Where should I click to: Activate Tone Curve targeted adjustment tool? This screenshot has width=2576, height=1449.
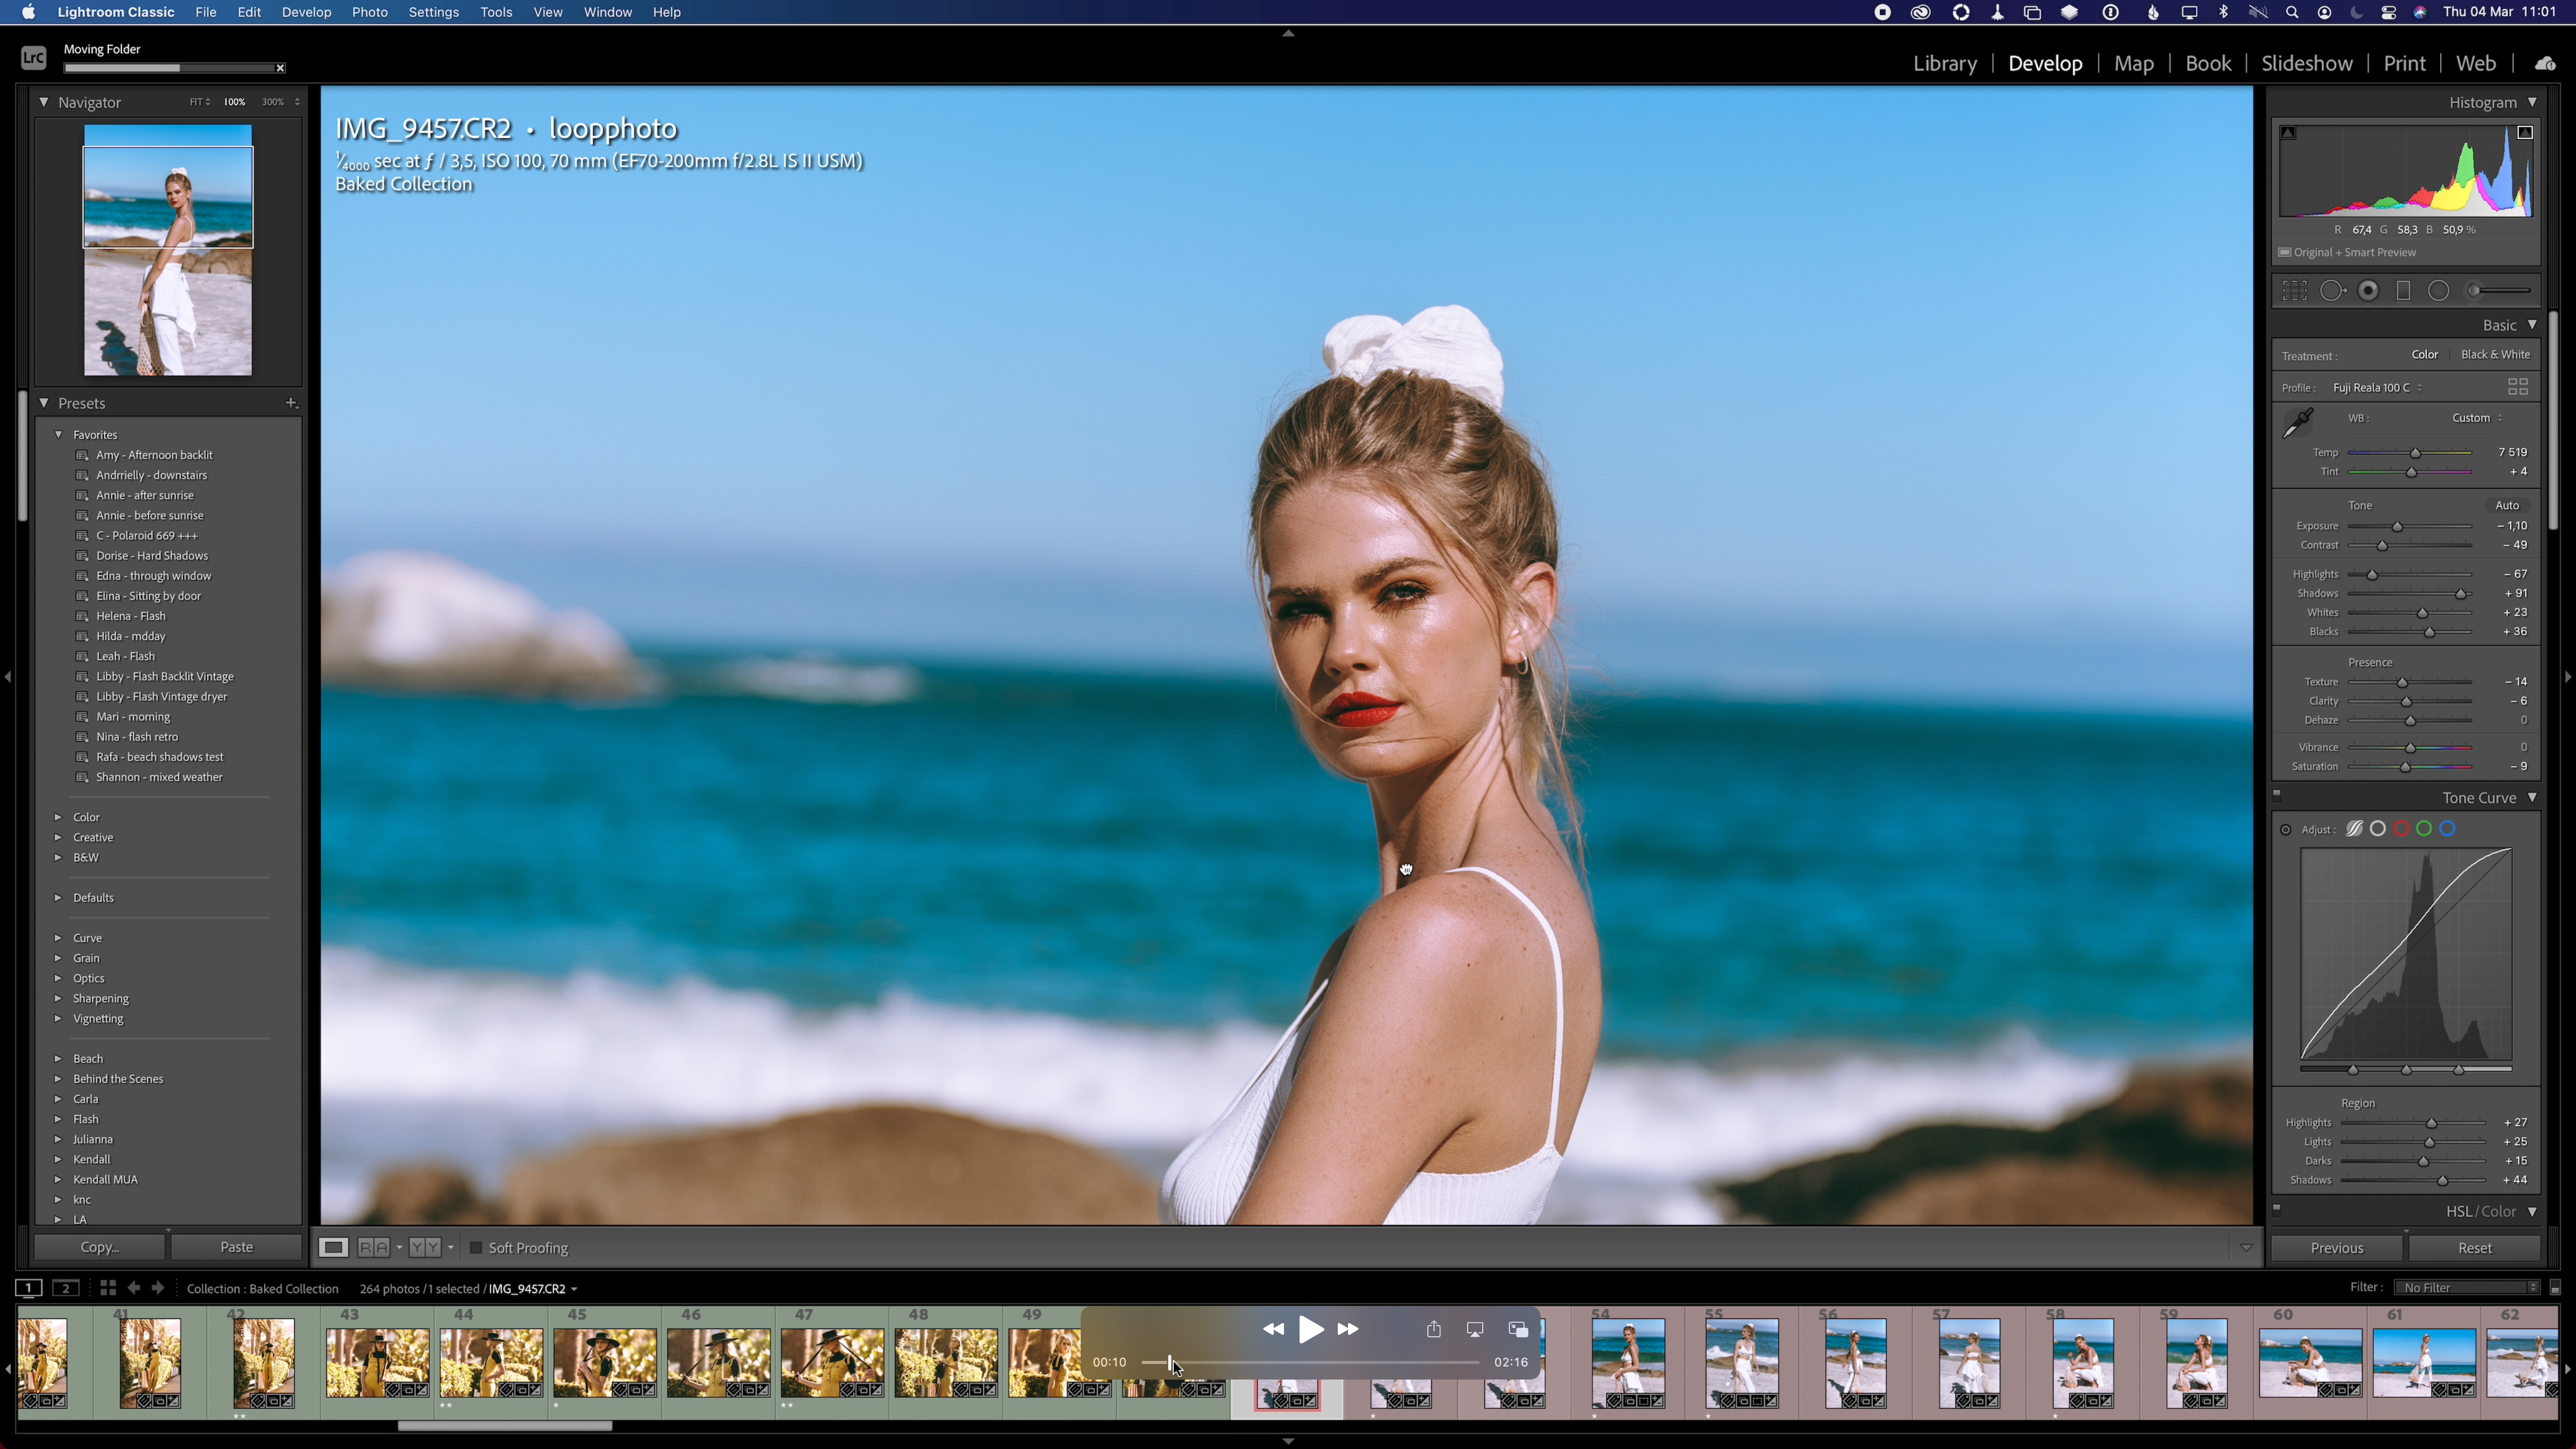2286,830
